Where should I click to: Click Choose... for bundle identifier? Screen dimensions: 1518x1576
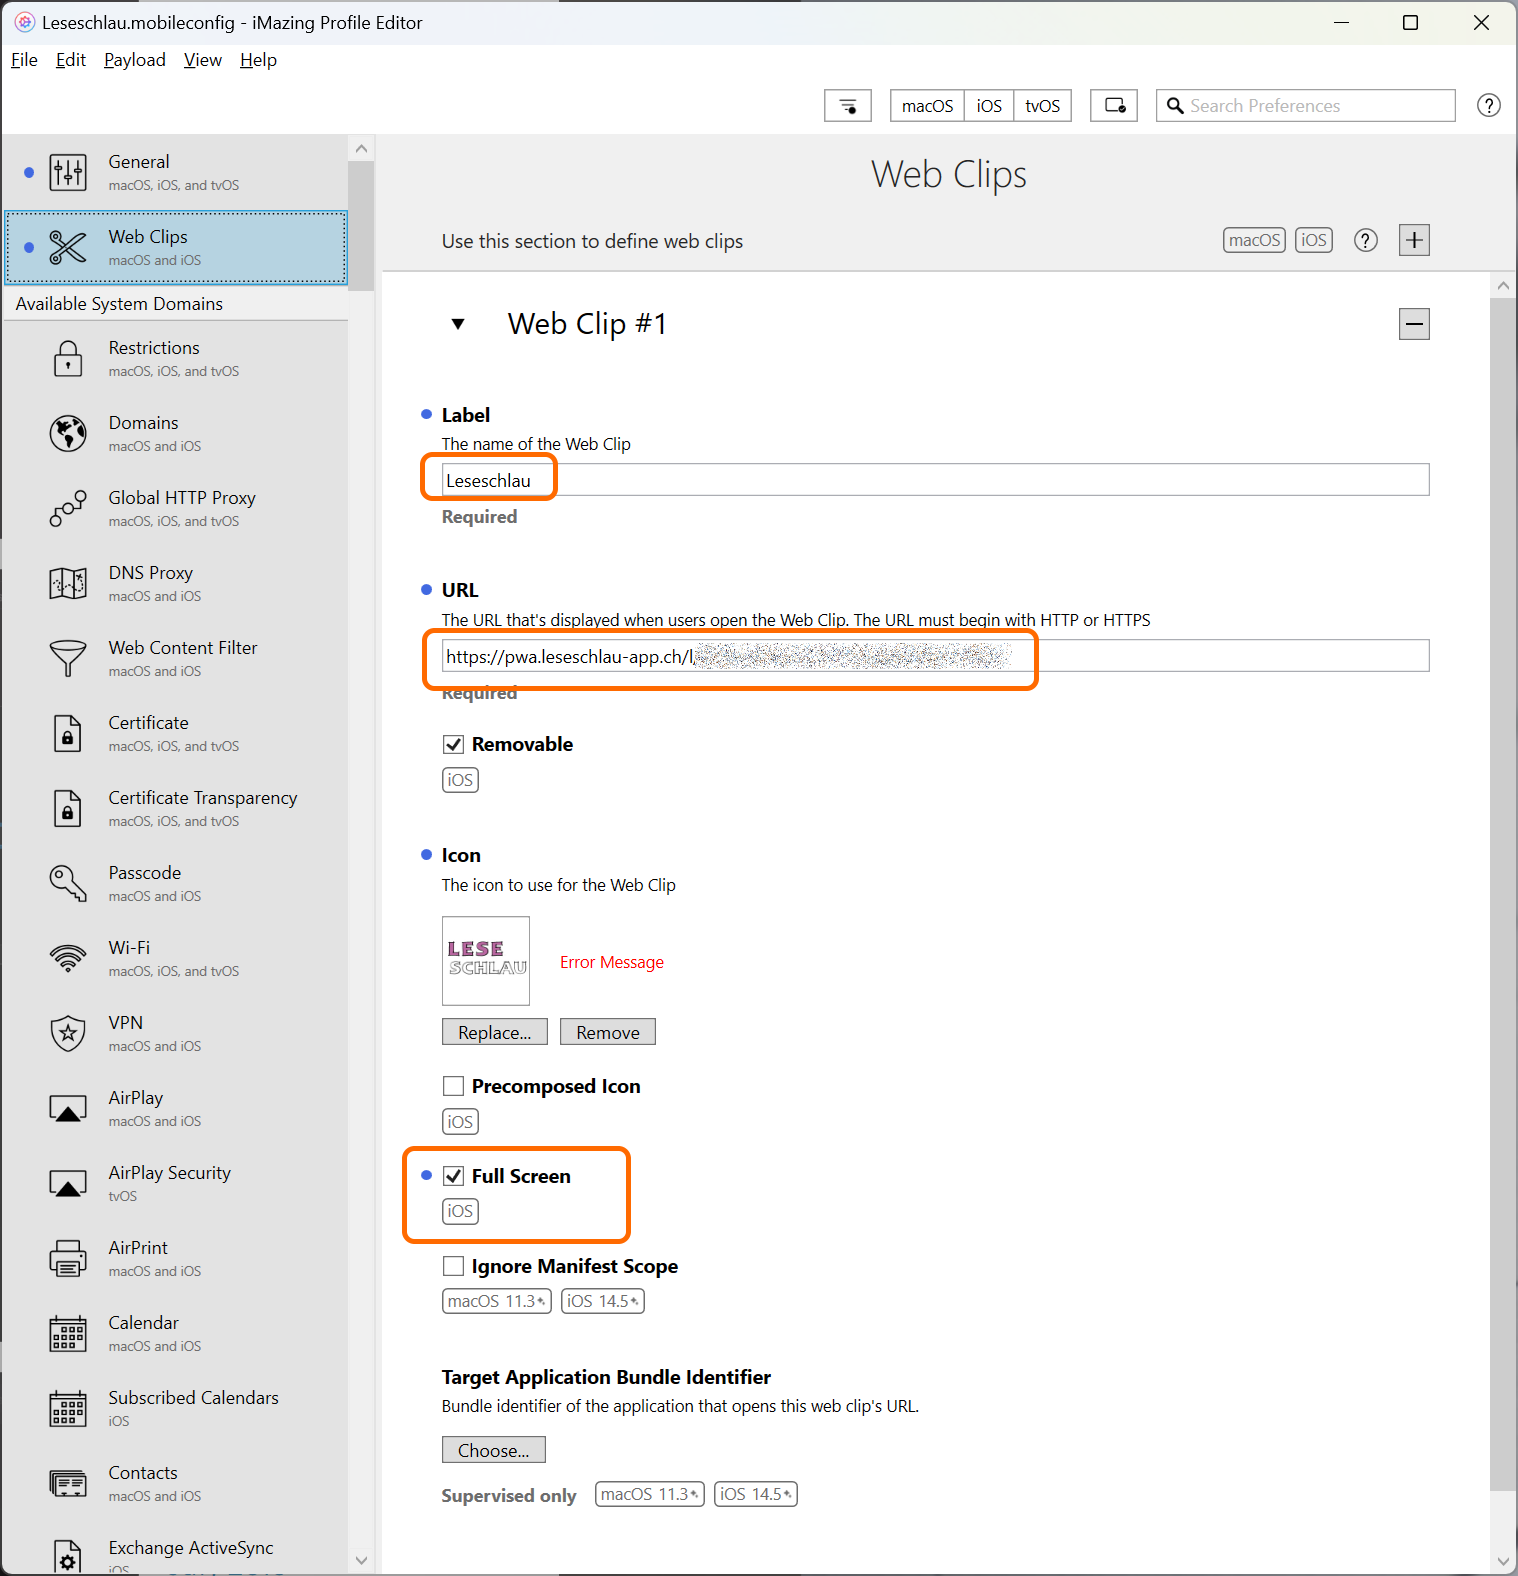coord(493,1450)
